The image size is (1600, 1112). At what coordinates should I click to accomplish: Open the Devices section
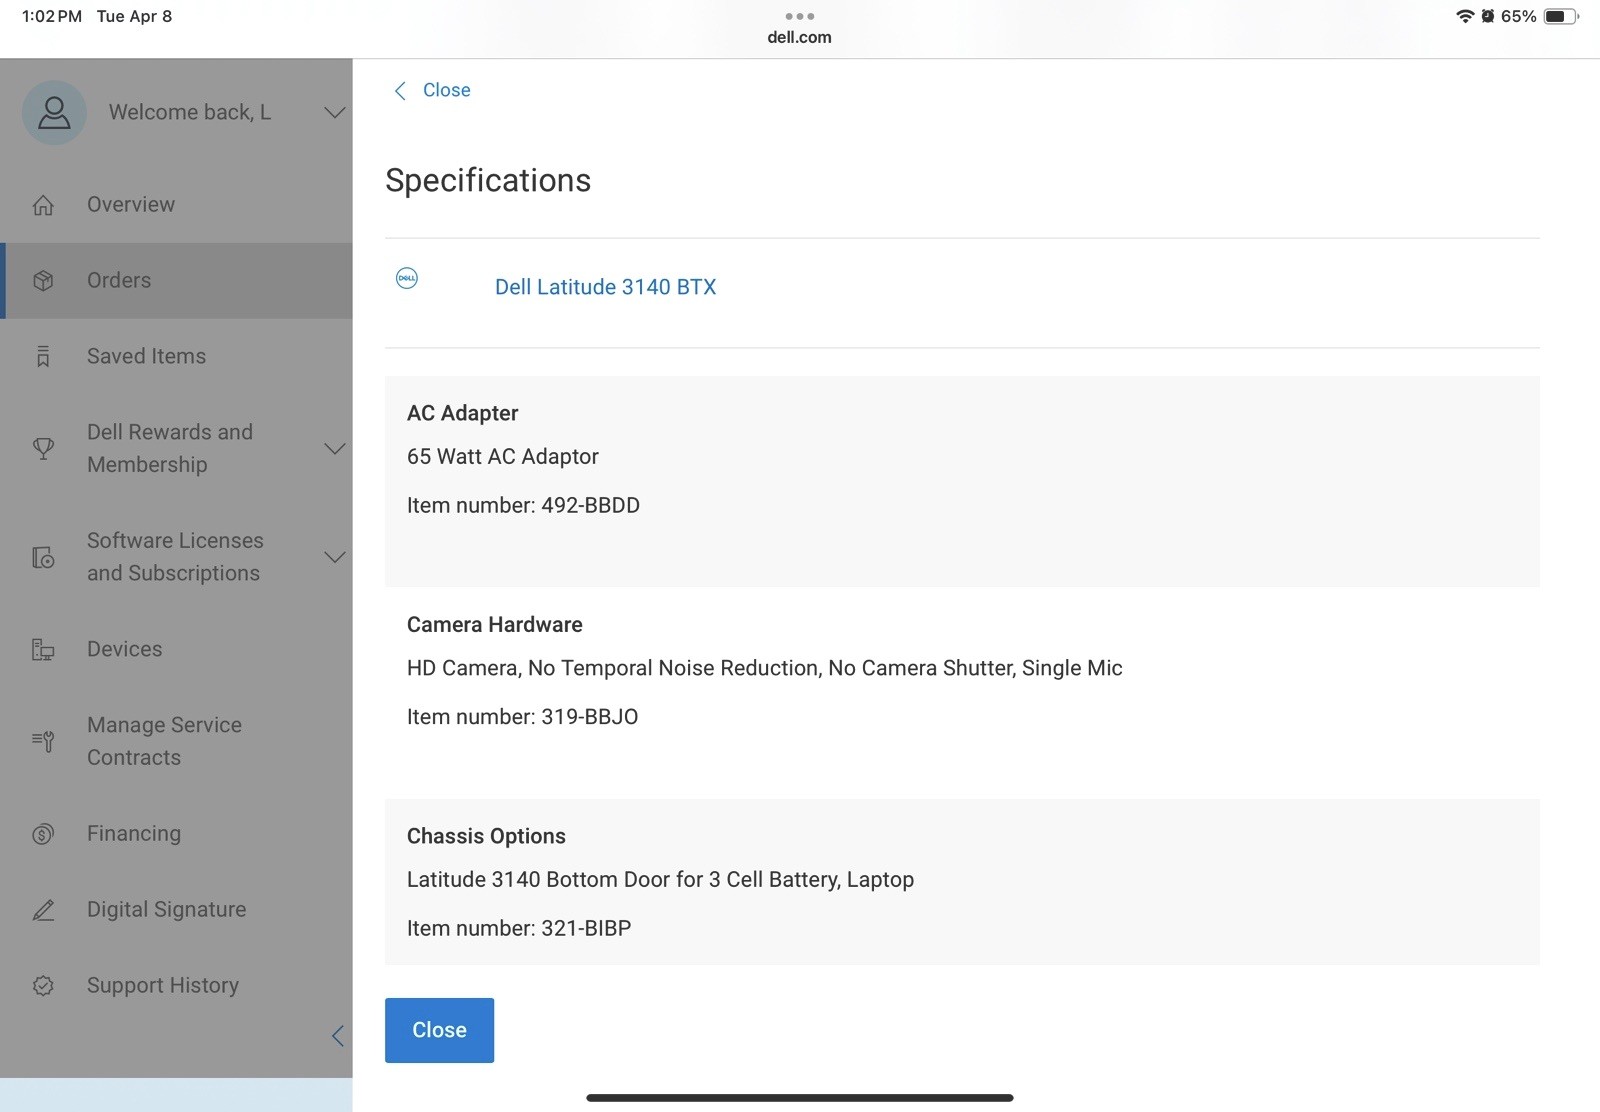tap(176, 650)
